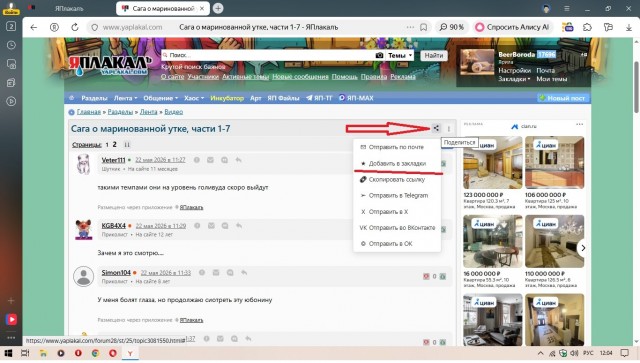Click the camera image-search icon
This screenshot has width=640, height=363.
(x=379, y=55)
